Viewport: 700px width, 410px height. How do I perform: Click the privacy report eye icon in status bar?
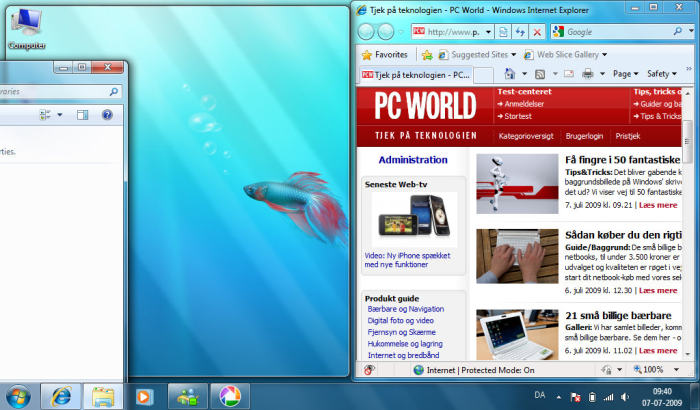point(369,370)
